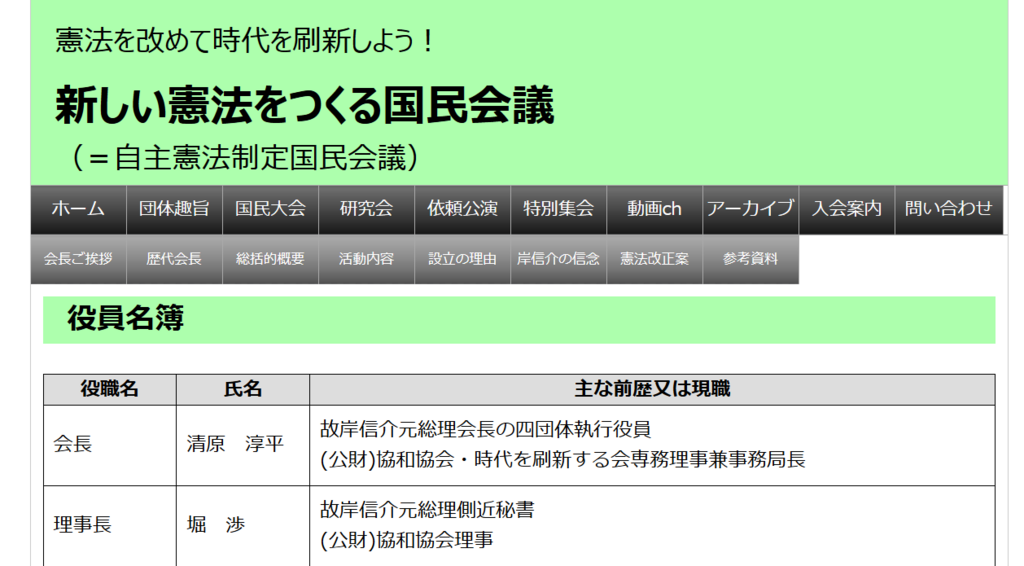Click the 氏名 column header
This screenshot has width=1024, height=566.
tap(243, 389)
